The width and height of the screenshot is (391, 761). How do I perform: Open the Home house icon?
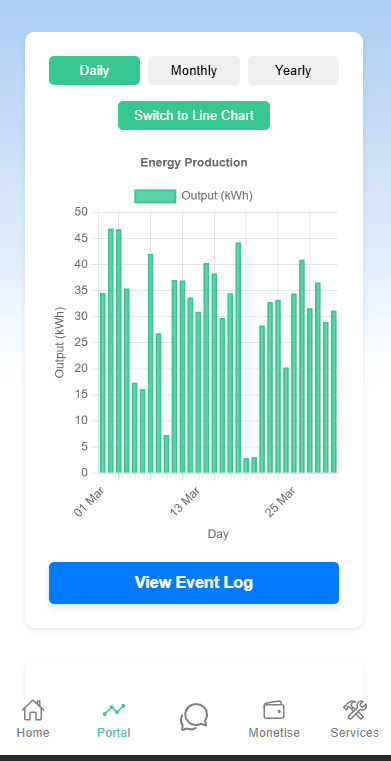(33, 710)
